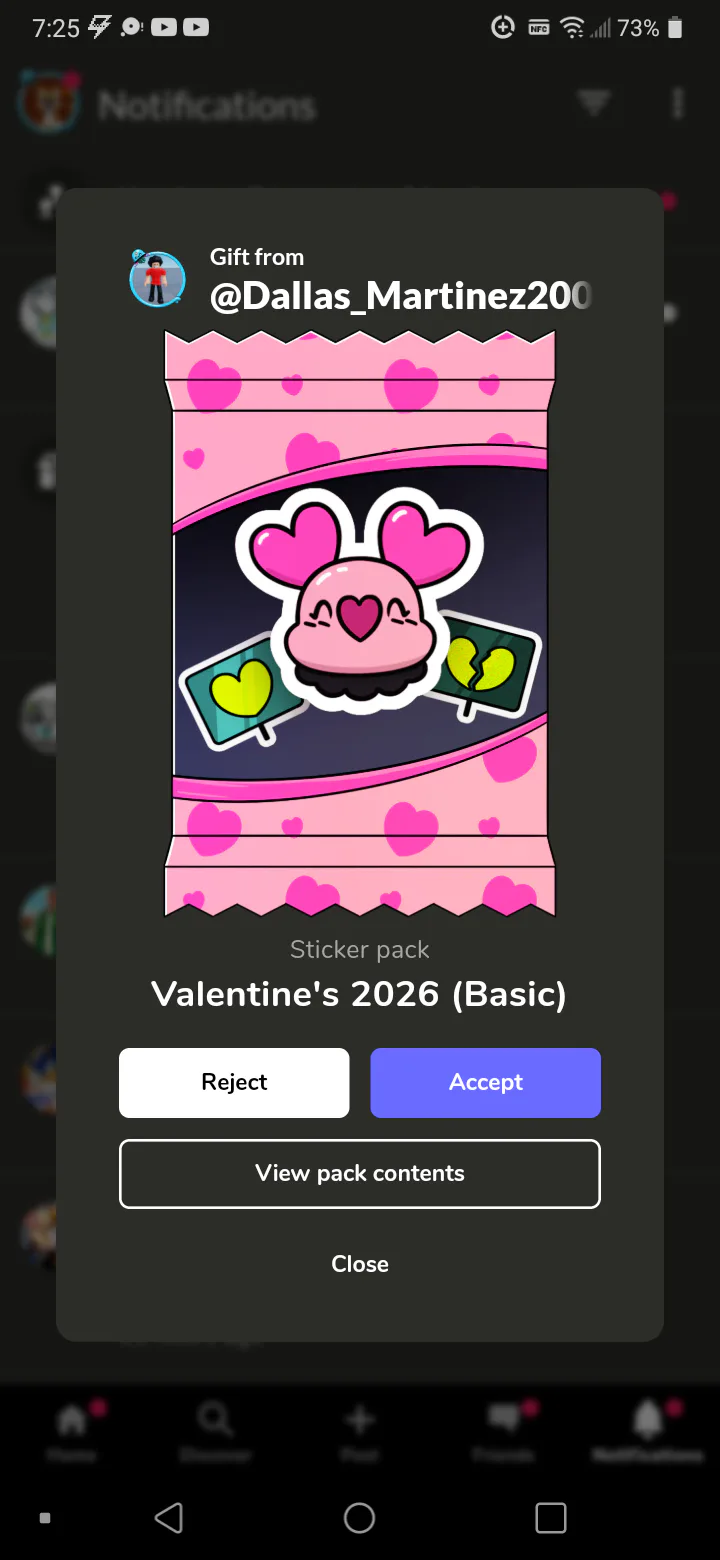Tap your profile avatar in header
720x1560 pixels.
click(48, 103)
